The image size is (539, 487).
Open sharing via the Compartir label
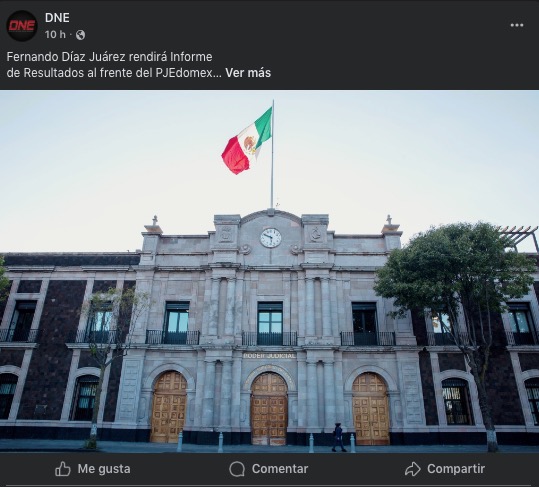click(x=456, y=469)
